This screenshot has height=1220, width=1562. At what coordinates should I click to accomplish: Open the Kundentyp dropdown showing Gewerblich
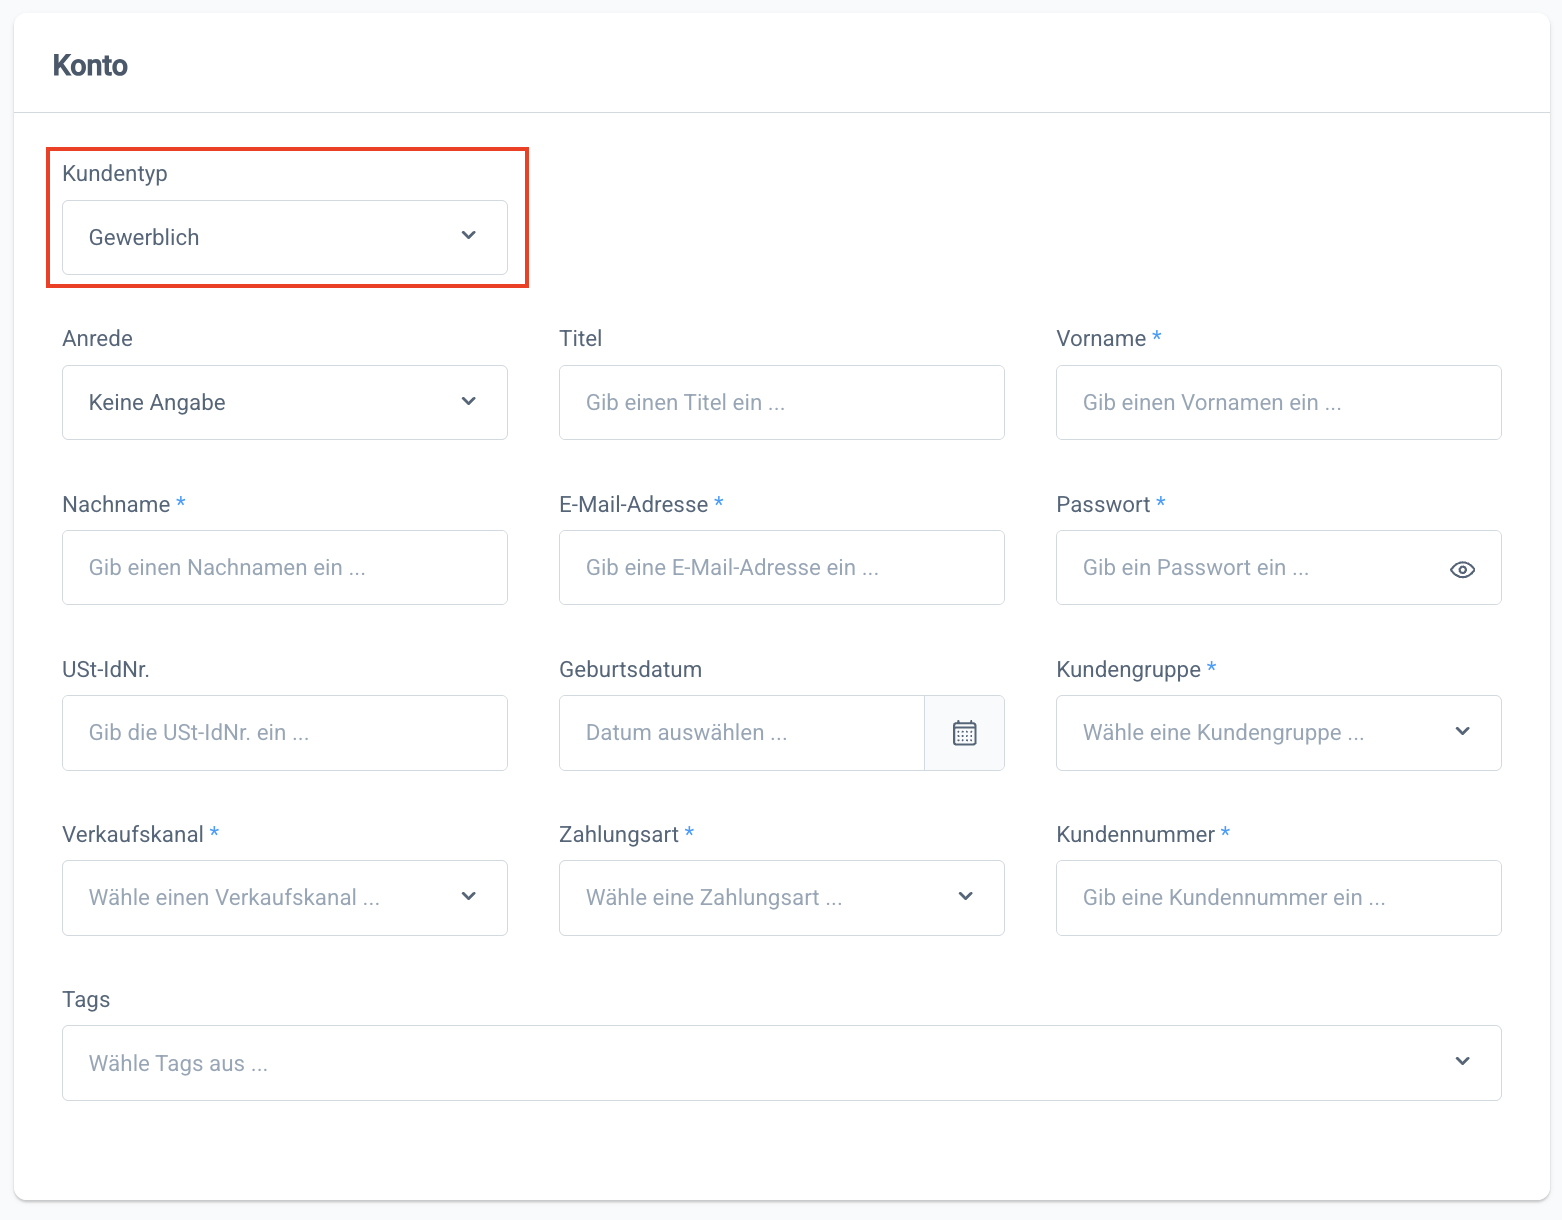pos(284,237)
